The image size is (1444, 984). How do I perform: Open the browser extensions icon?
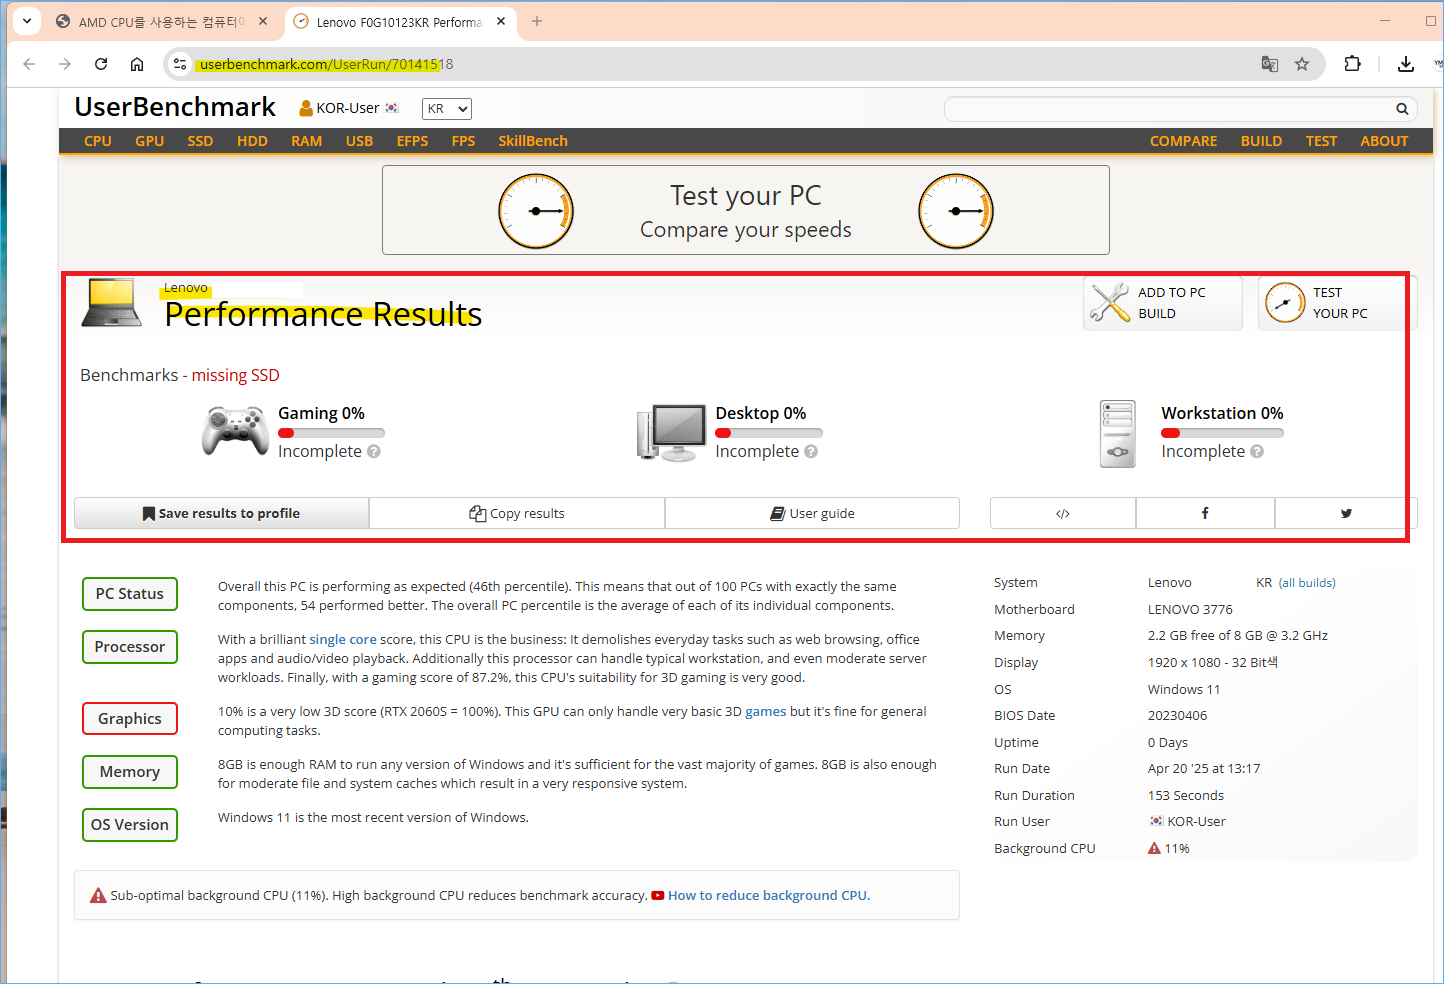coord(1352,64)
